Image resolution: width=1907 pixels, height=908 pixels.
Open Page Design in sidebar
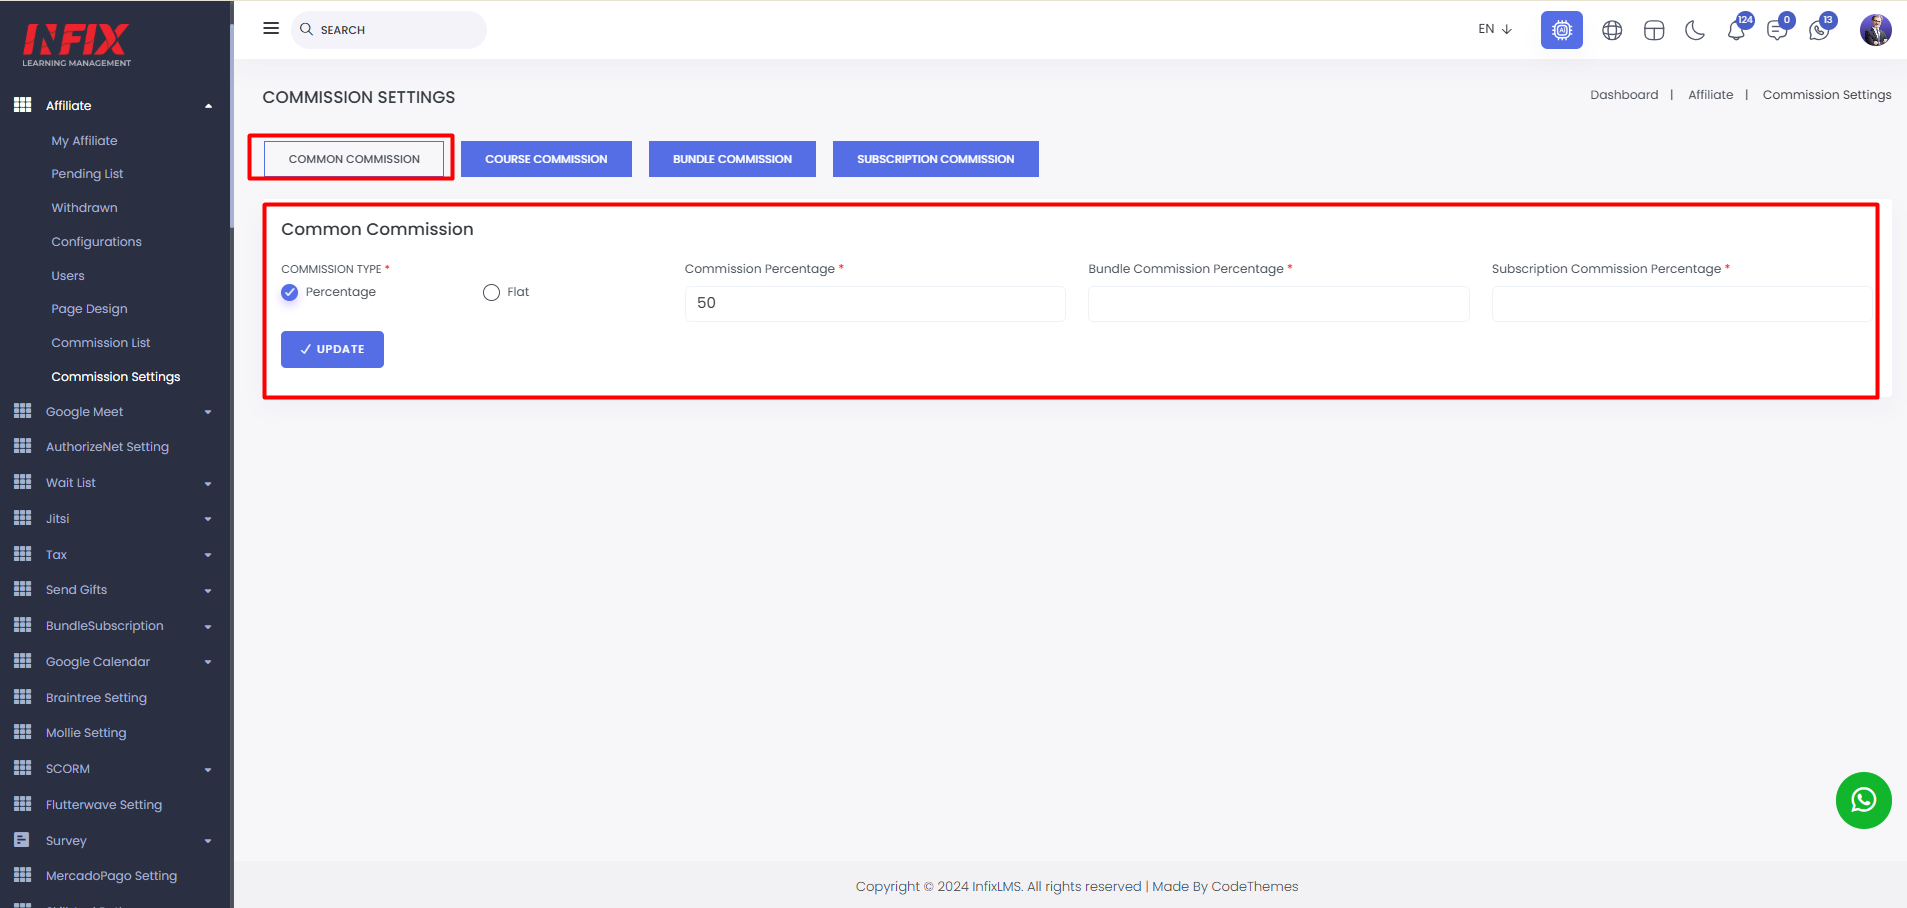click(89, 309)
